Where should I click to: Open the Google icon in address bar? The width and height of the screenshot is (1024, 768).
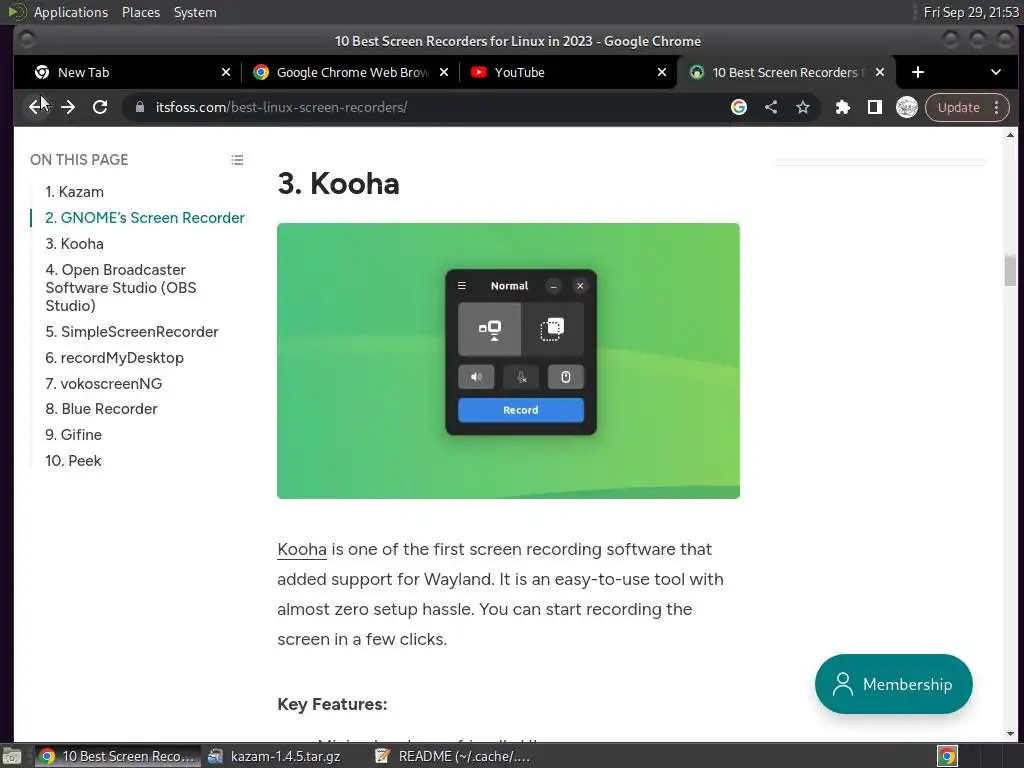point(739,107)
